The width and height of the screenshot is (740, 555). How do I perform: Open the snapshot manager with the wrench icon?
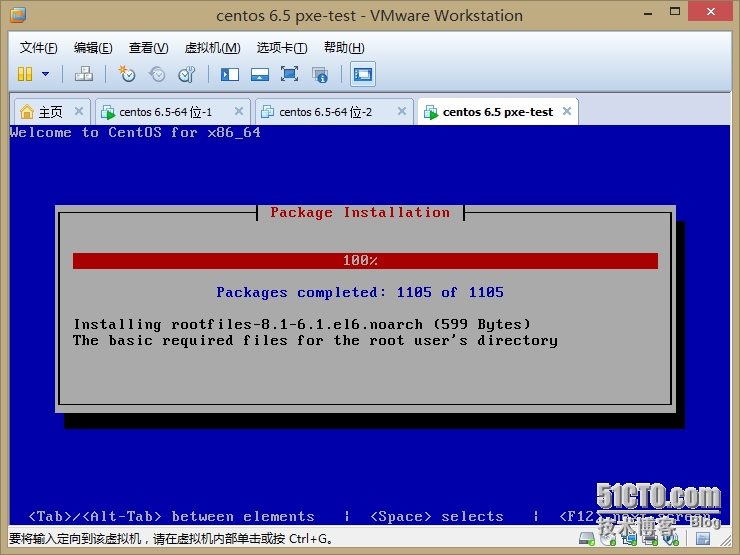(187, 74)
